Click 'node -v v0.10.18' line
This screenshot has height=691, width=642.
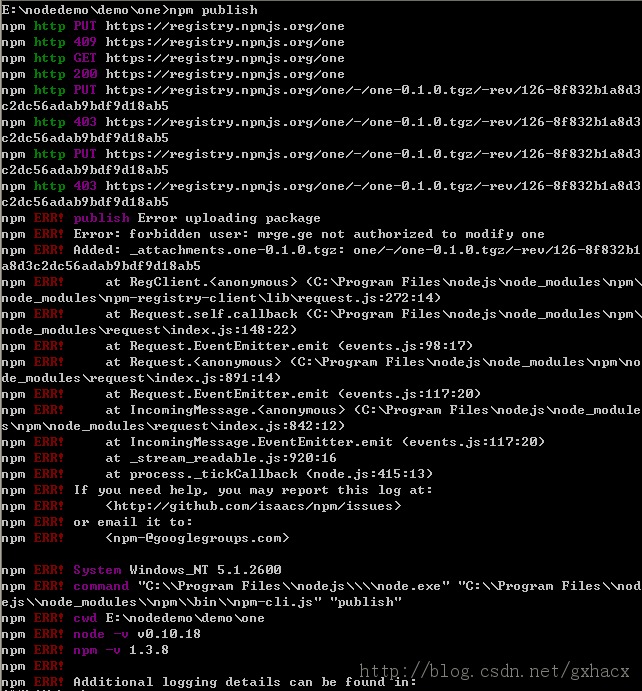coord(137,634)
